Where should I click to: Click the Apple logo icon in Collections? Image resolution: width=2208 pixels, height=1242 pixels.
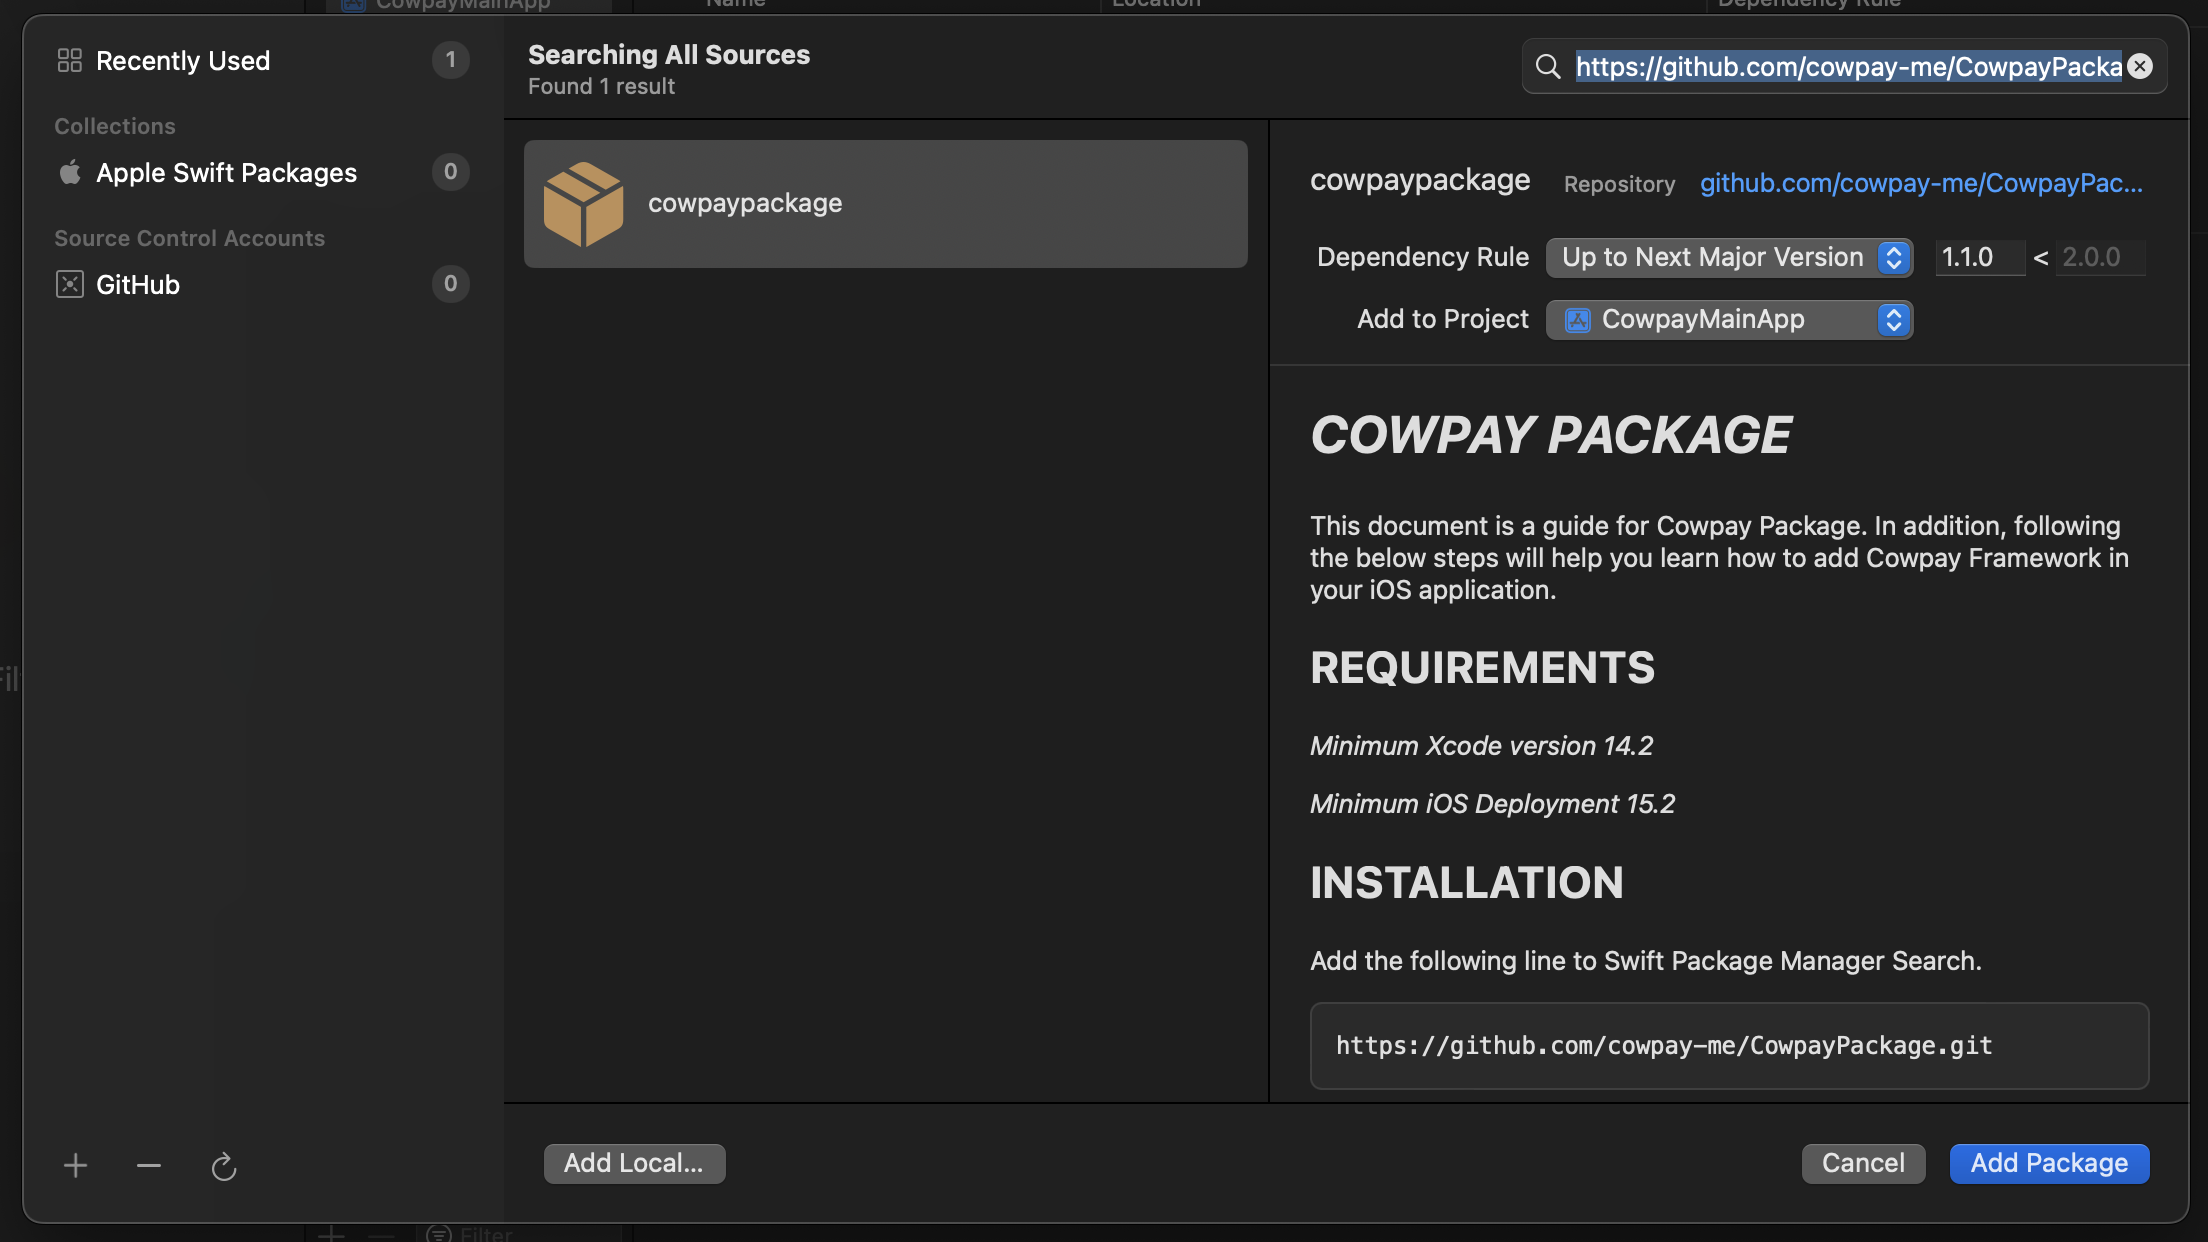[x=69, y=173]
